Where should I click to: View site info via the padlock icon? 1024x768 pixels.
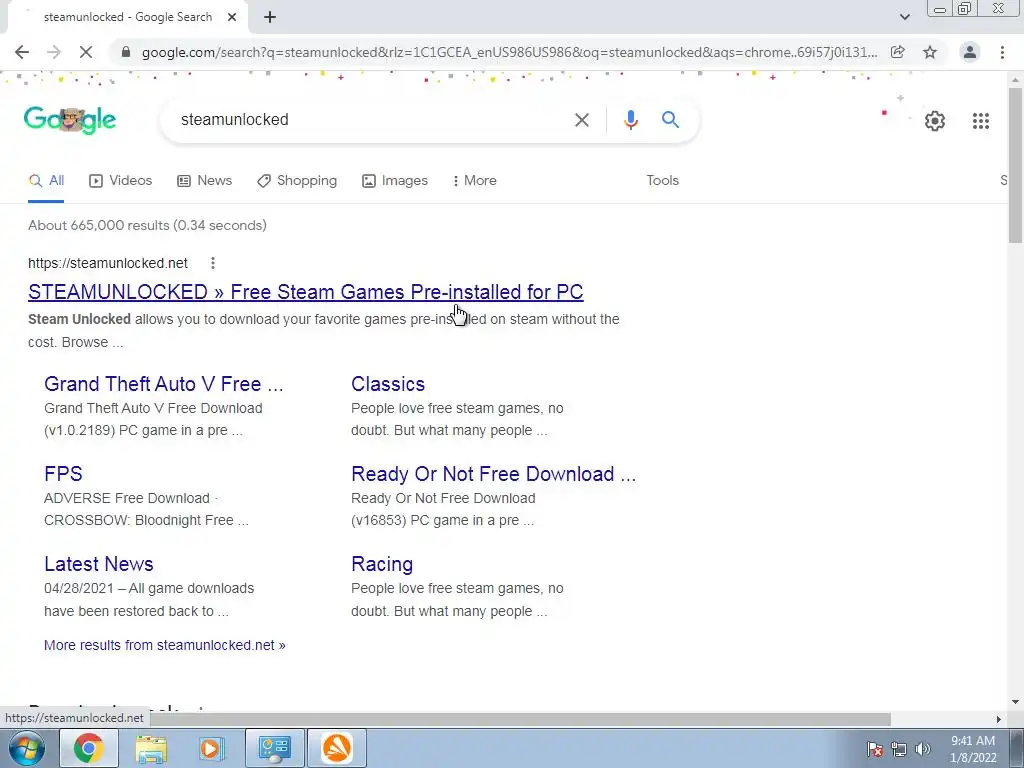click(x=126, y=52)
